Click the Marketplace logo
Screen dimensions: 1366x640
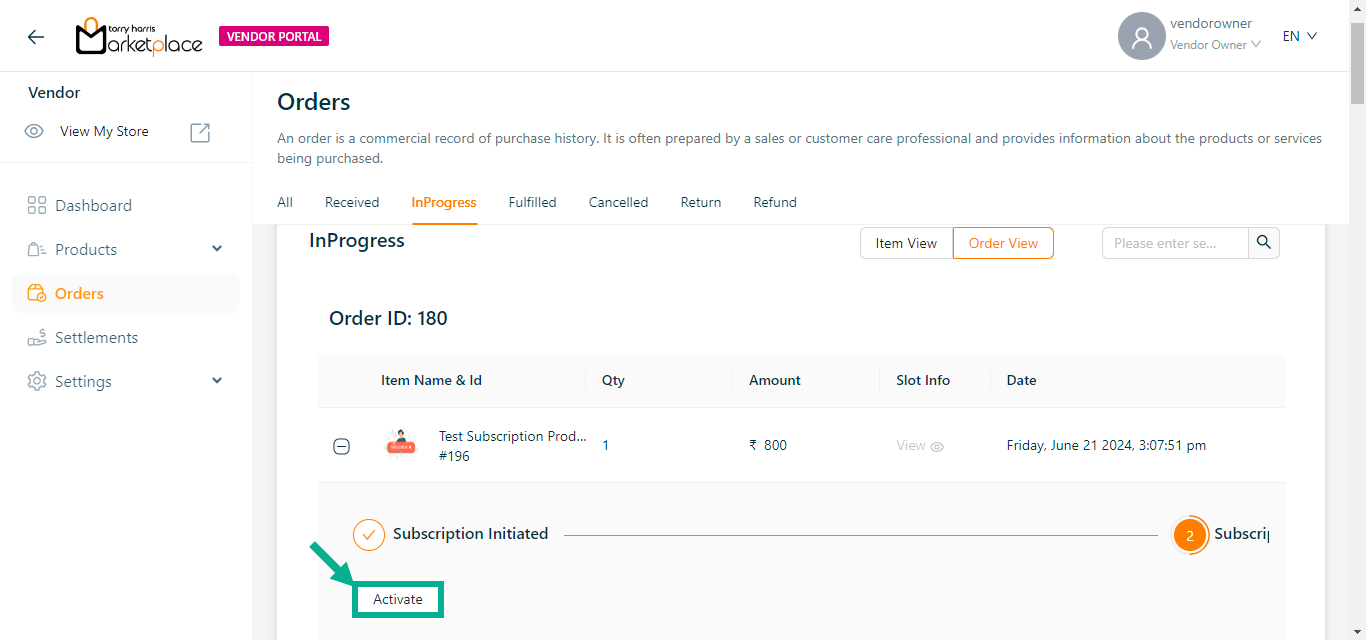point(139,37)
